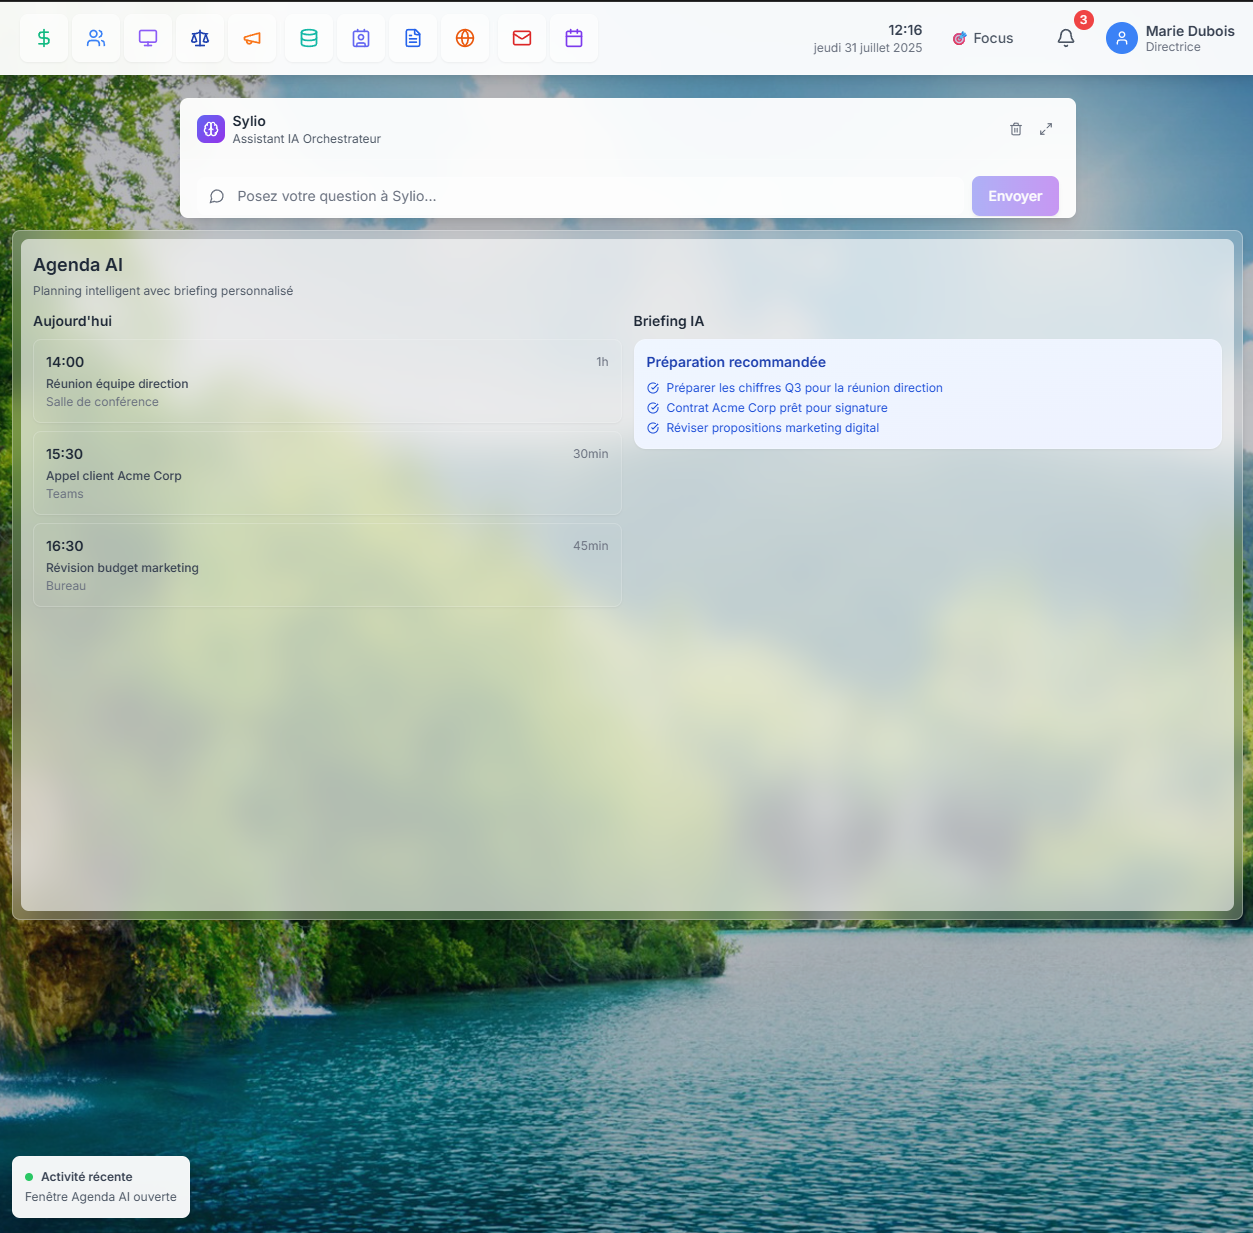Image resolution: width=1253 pixels, height=1233 pixels.
Task: Click the Sylio question input field
Action: click(x=590, y=196)
